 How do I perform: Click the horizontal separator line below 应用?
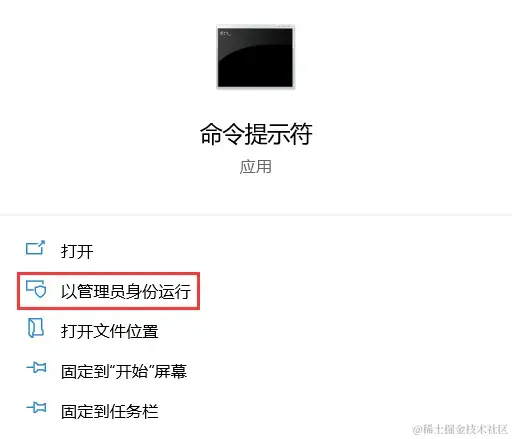[256, 215]
